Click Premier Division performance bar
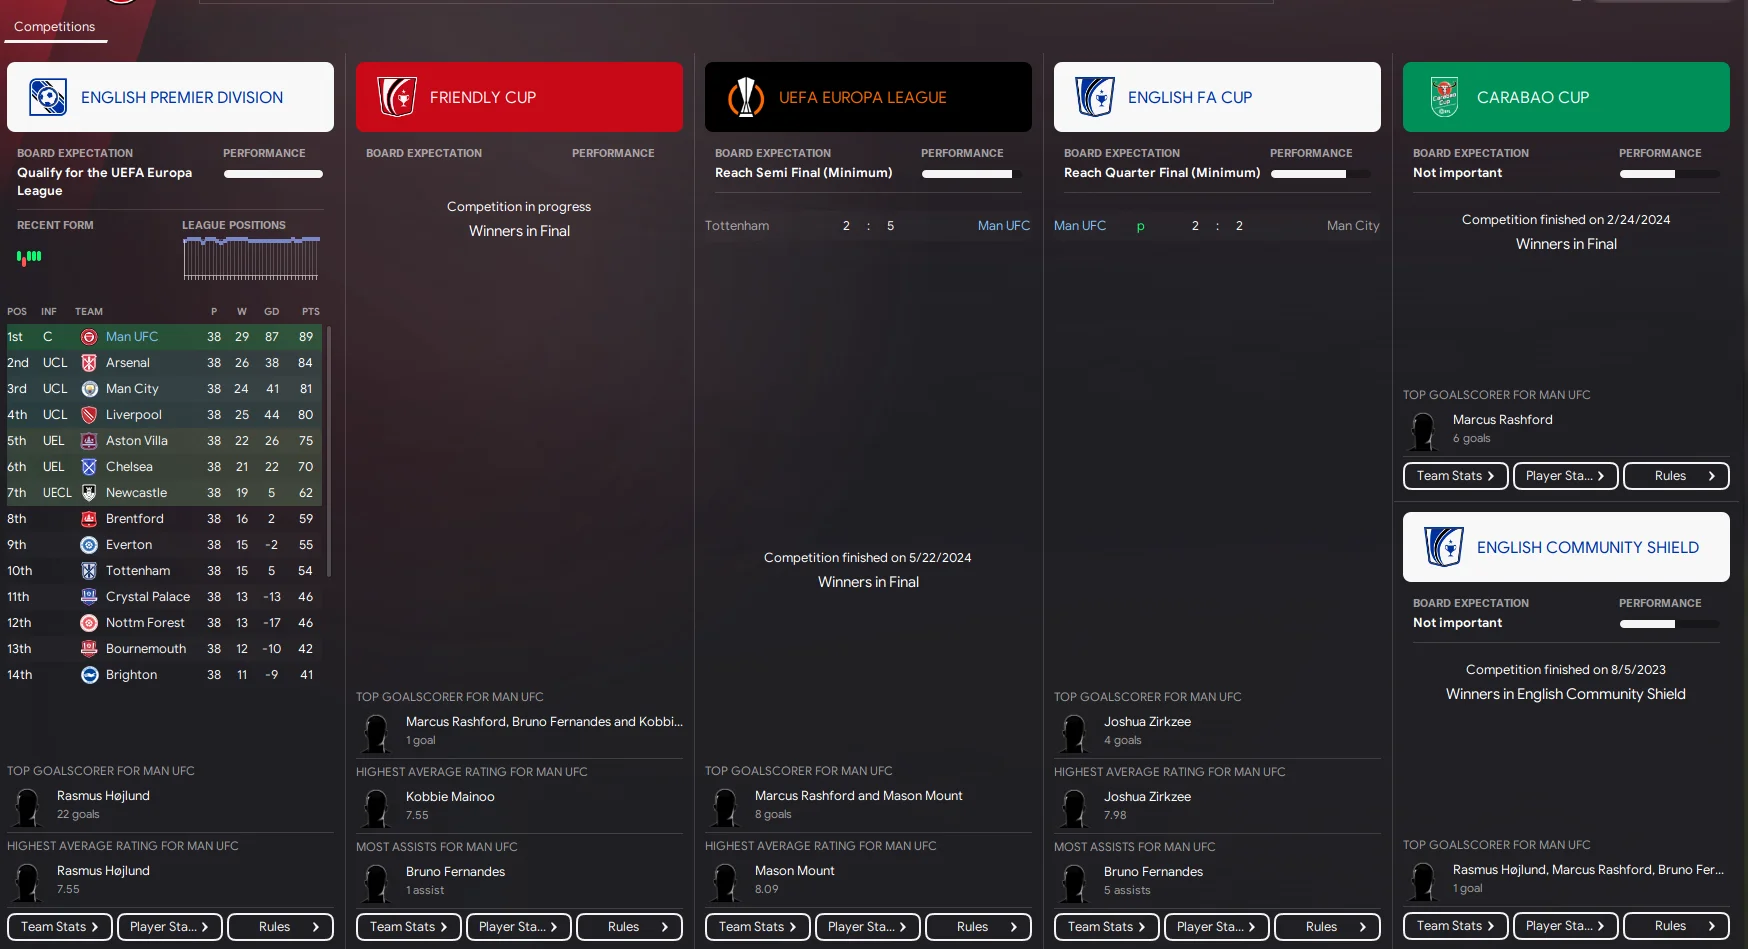1748x949 pixels. 273,174
